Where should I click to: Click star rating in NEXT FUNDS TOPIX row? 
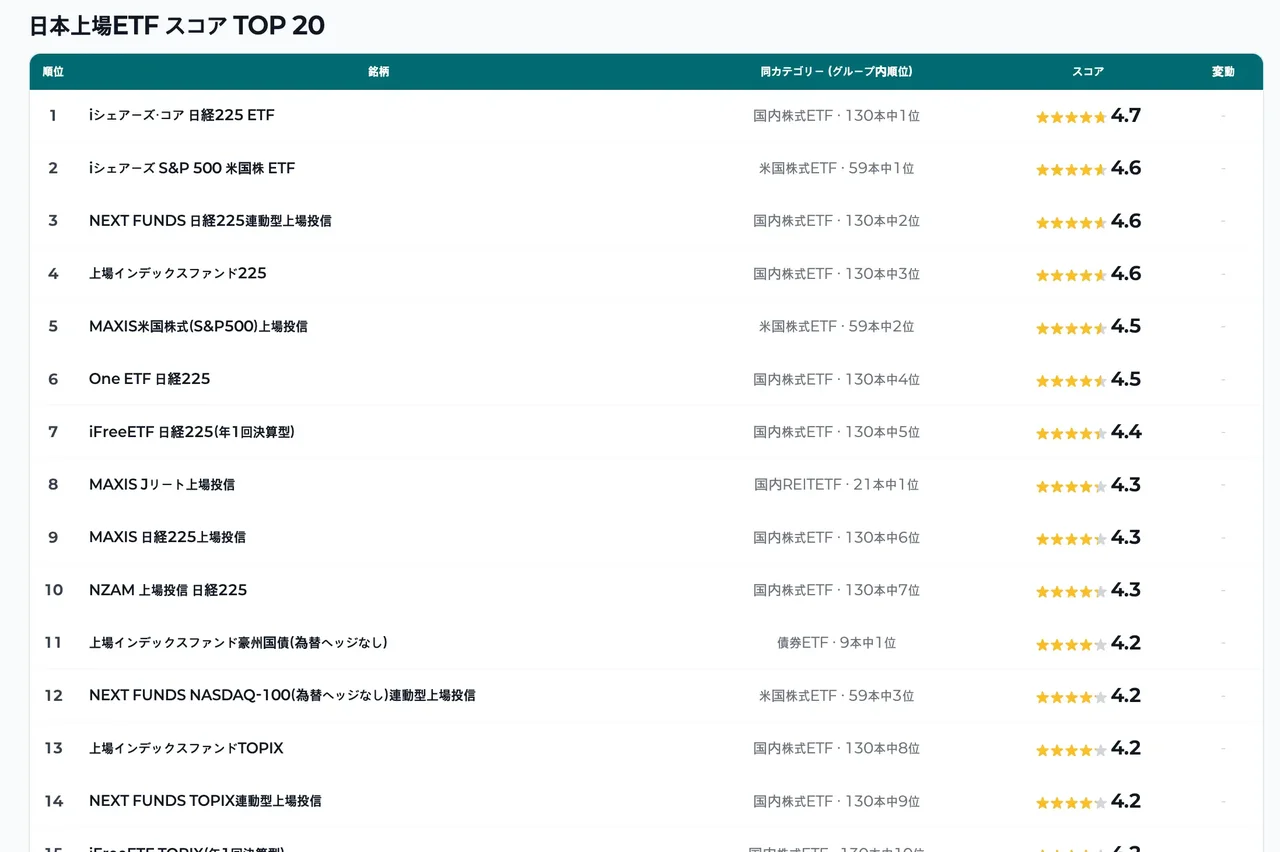pos(1071,802)
